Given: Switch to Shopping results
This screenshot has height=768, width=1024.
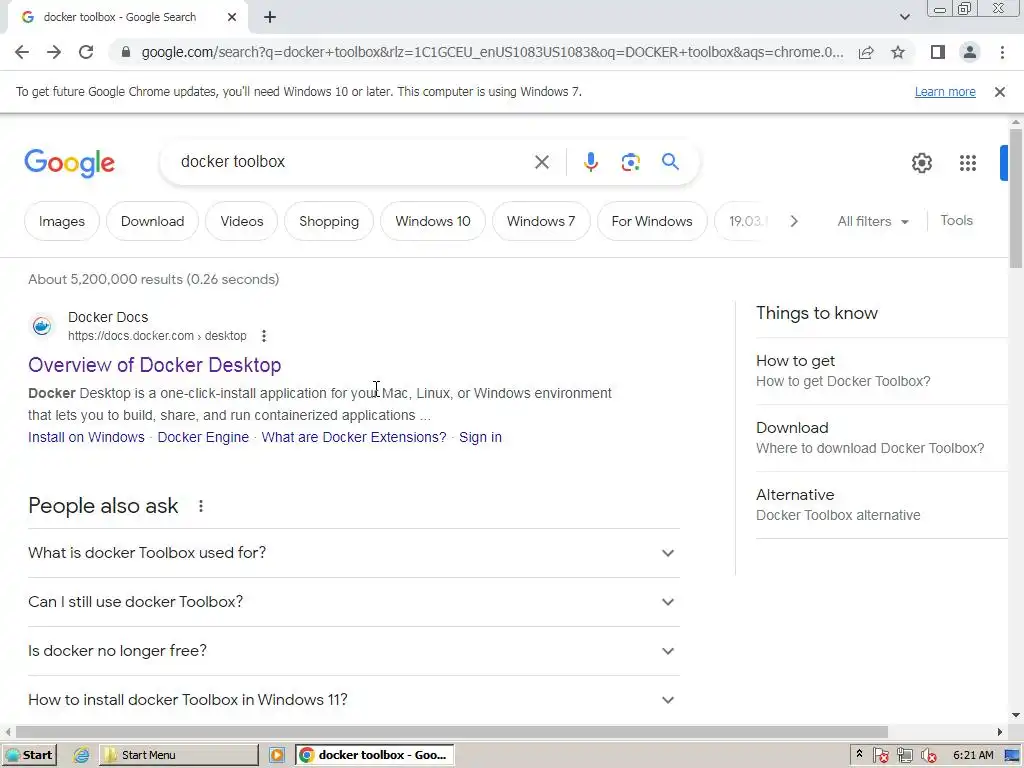Looking at the screenshot, I should (328, 221).
